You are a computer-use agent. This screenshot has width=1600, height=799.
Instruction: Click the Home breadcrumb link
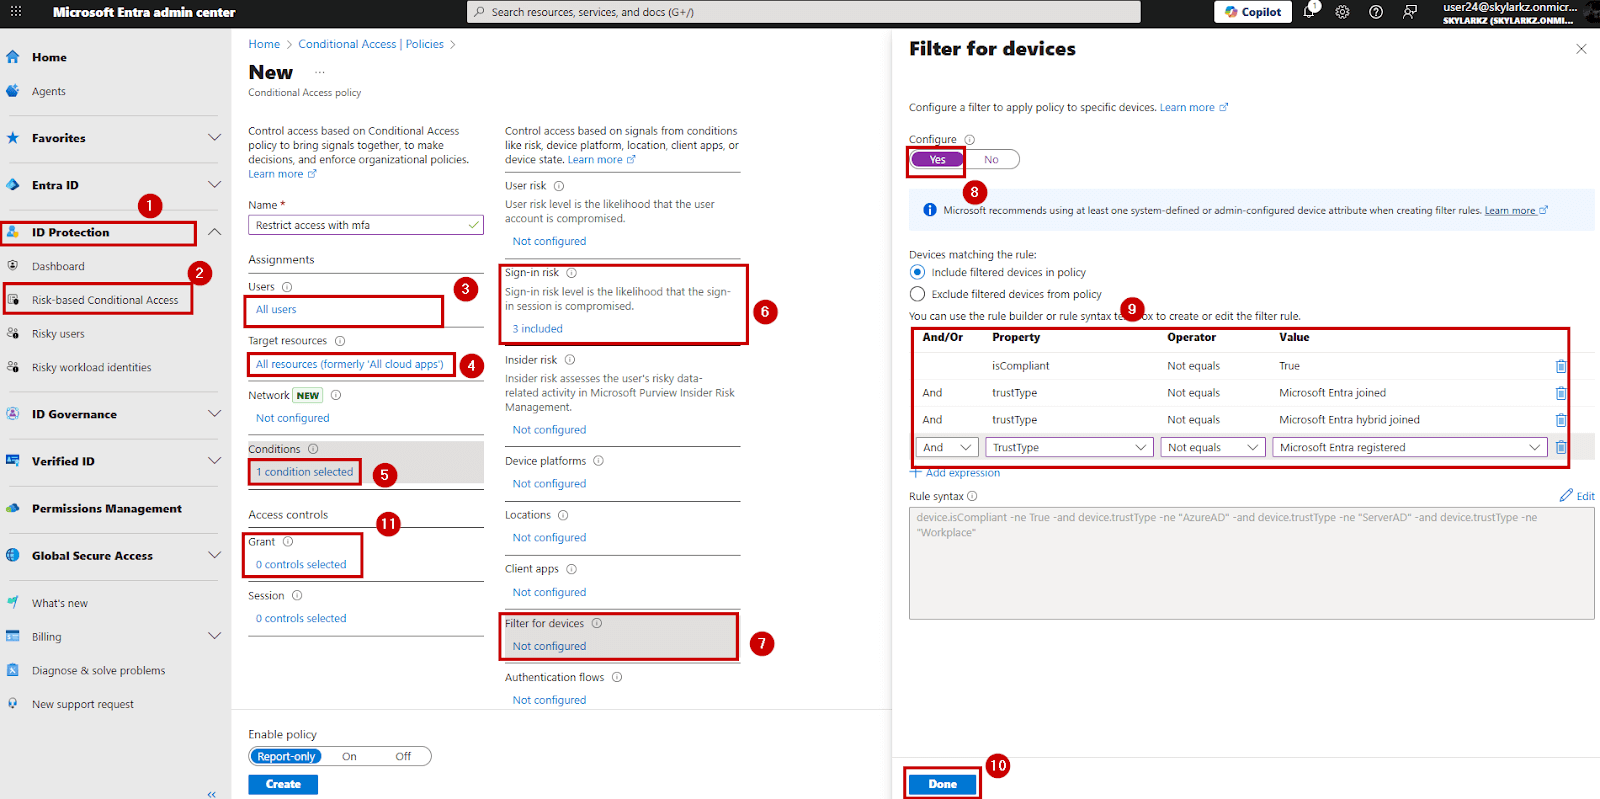click(264, 44)
